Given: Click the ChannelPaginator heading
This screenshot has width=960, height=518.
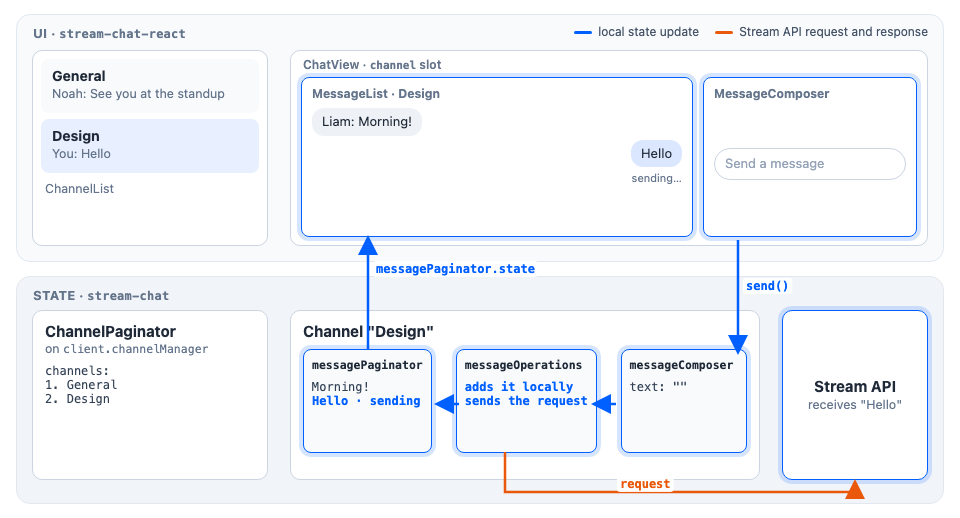Looking at the screenshot, I should point(110,331).
